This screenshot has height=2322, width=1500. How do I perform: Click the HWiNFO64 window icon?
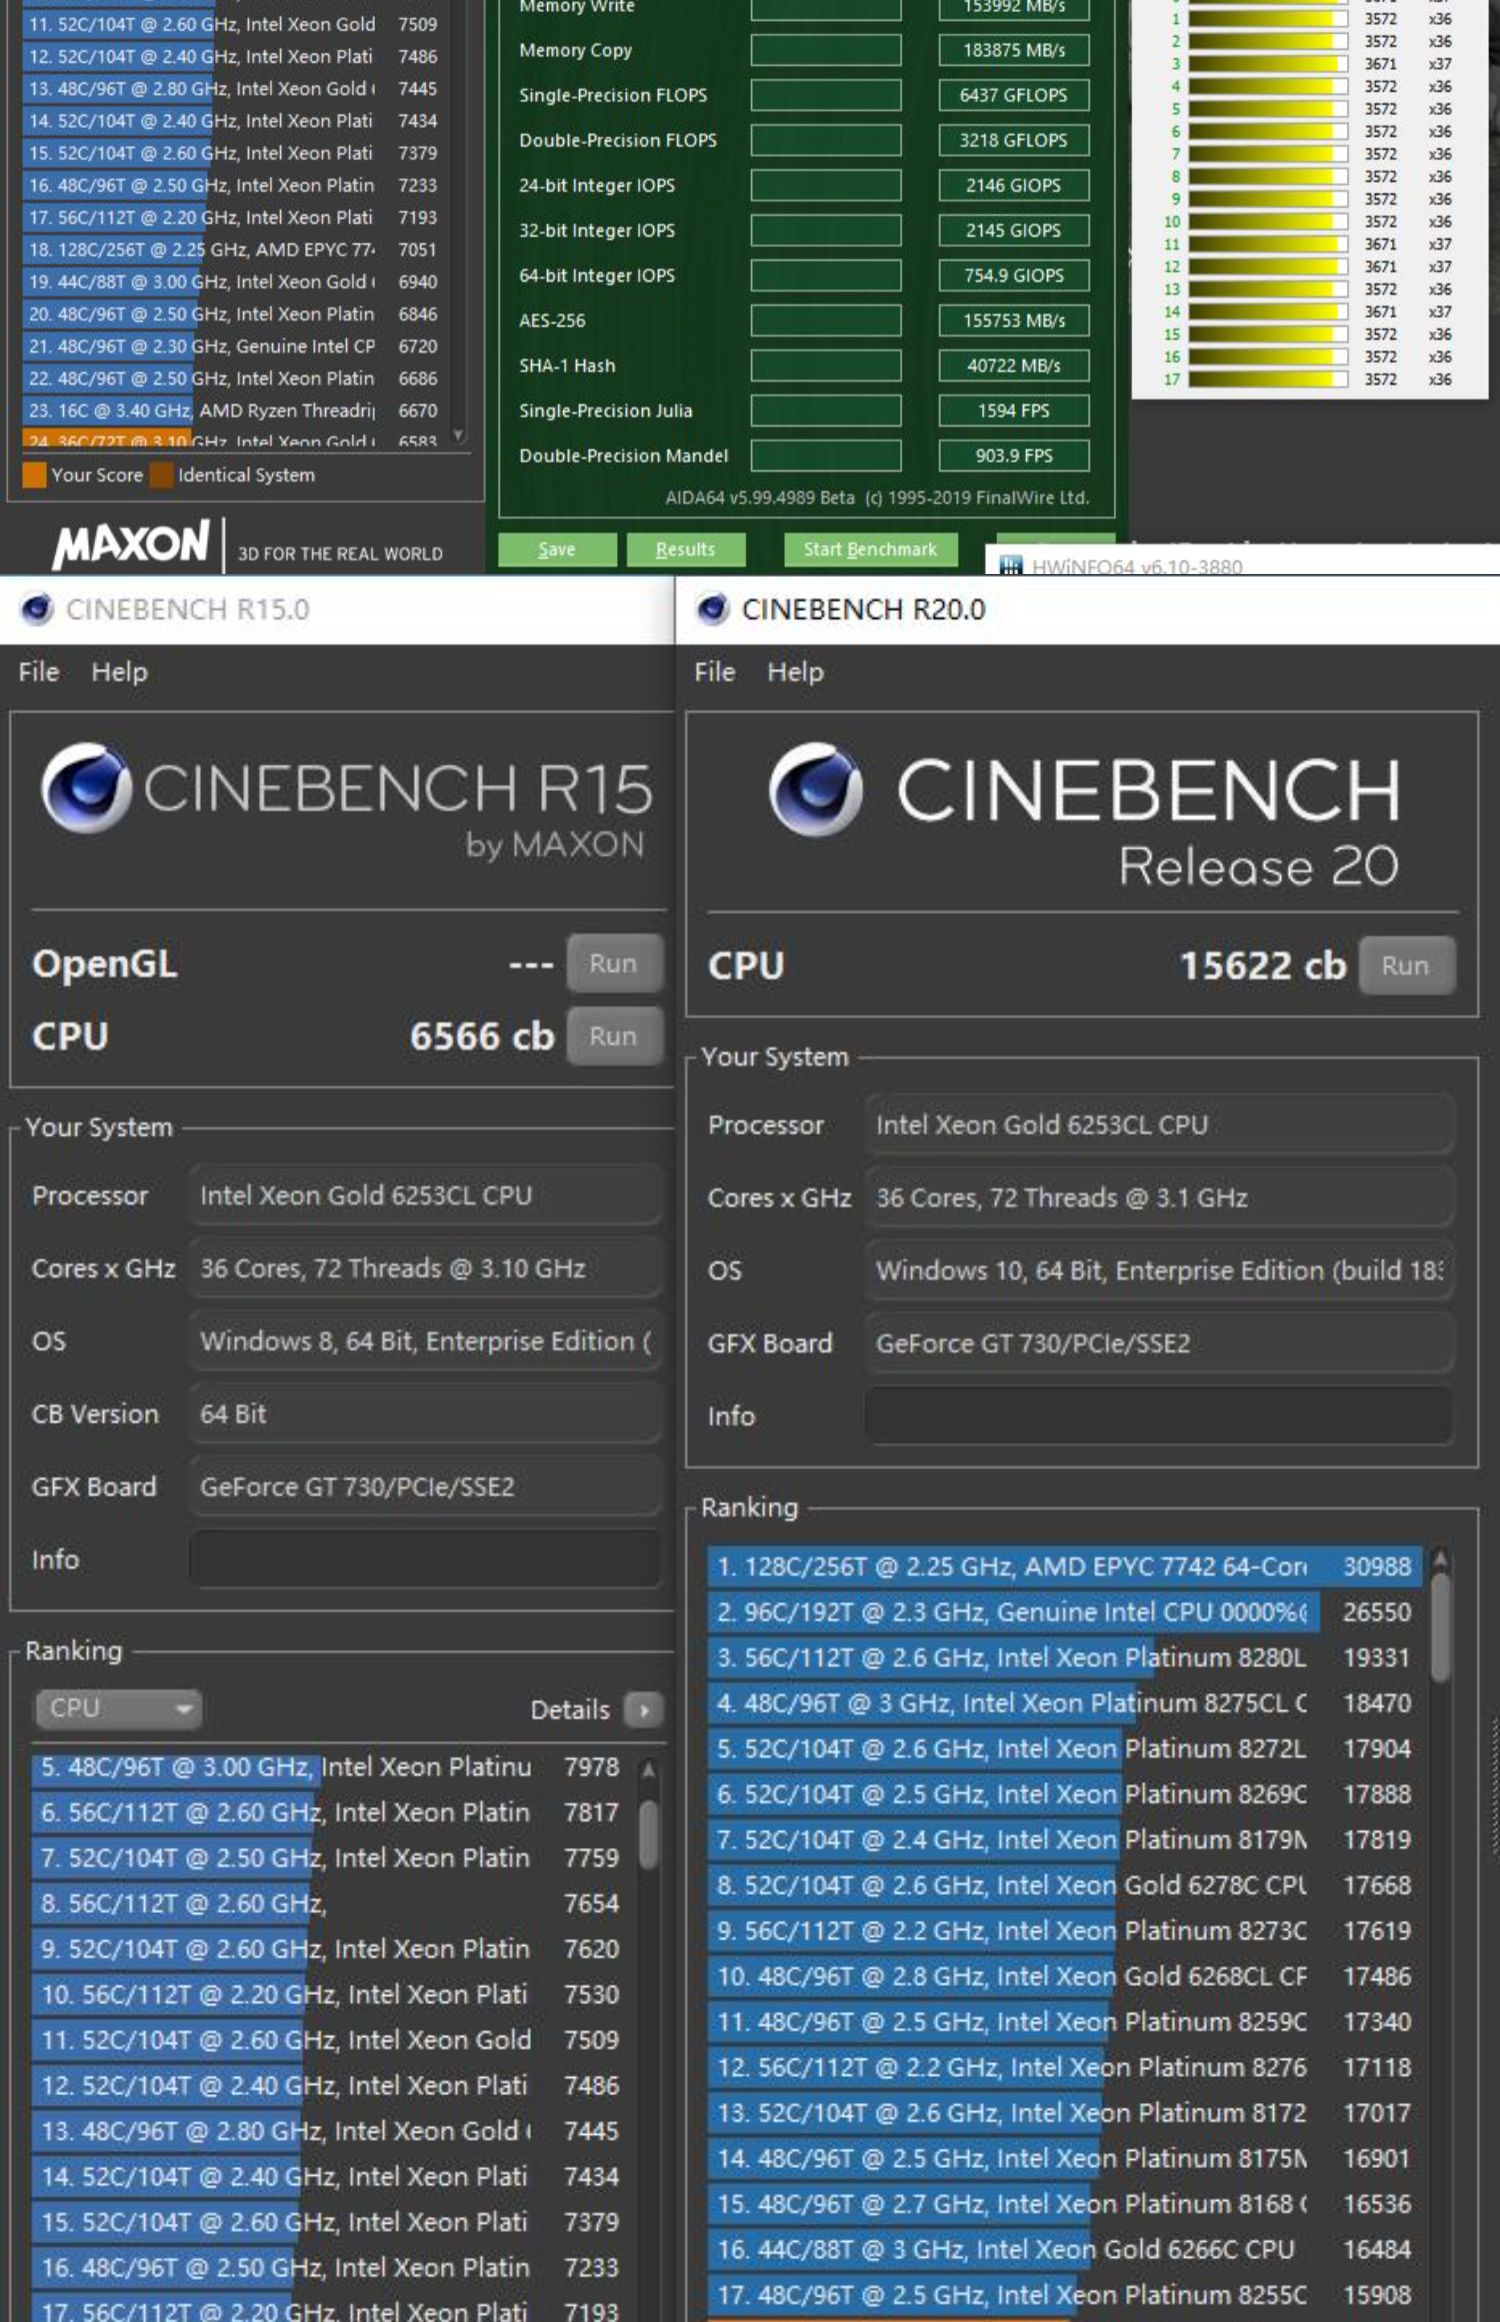click(1011, 567)
